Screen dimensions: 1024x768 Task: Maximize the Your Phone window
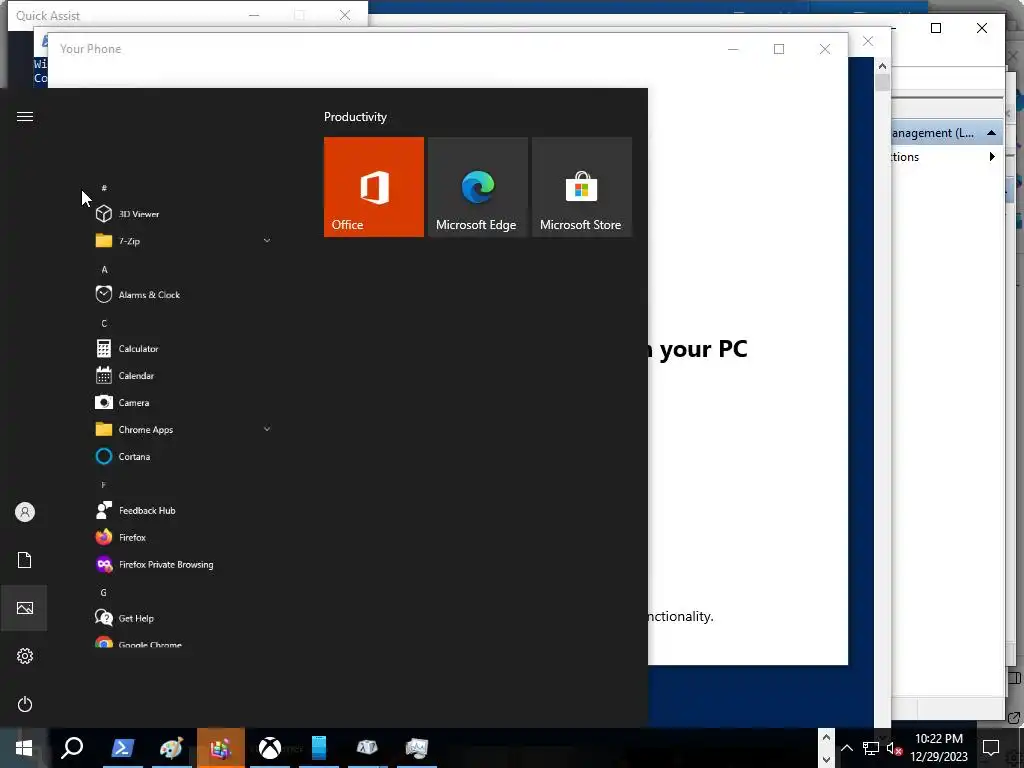click(778, 49)
